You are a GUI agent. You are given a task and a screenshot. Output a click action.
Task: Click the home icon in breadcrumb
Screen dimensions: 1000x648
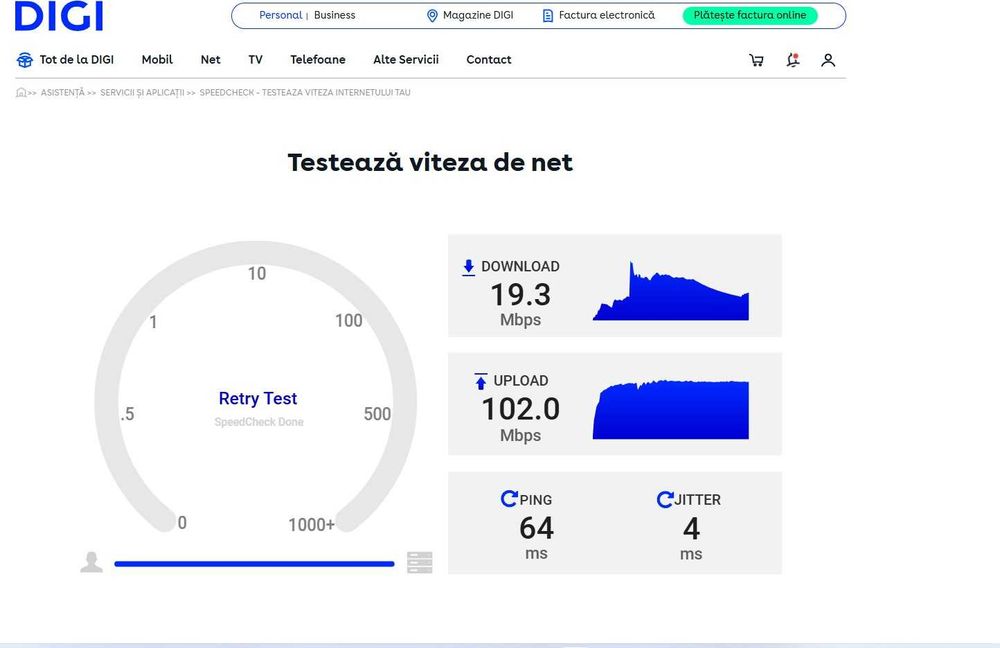[x=21, y=92]
